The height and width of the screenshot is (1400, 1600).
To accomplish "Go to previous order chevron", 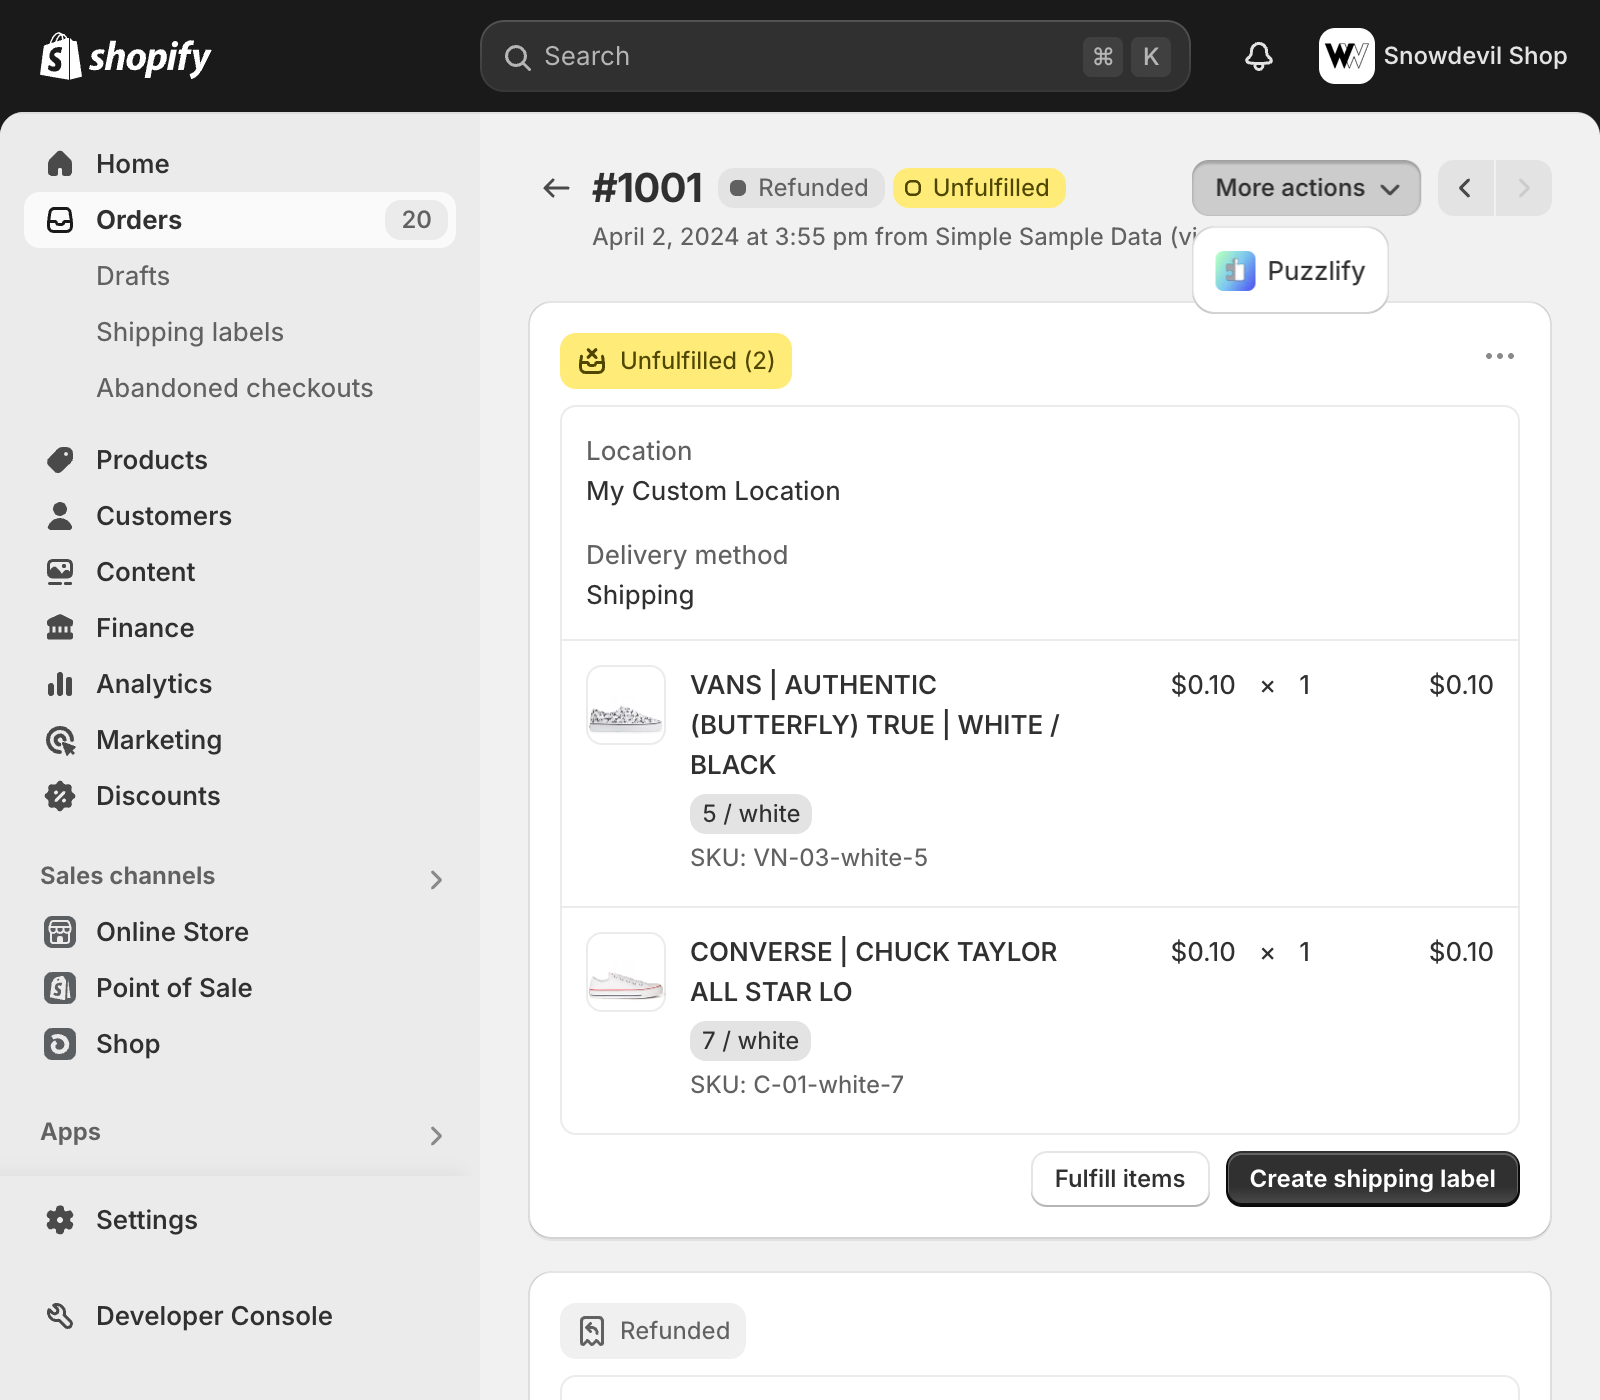I will coord(1465,188).
